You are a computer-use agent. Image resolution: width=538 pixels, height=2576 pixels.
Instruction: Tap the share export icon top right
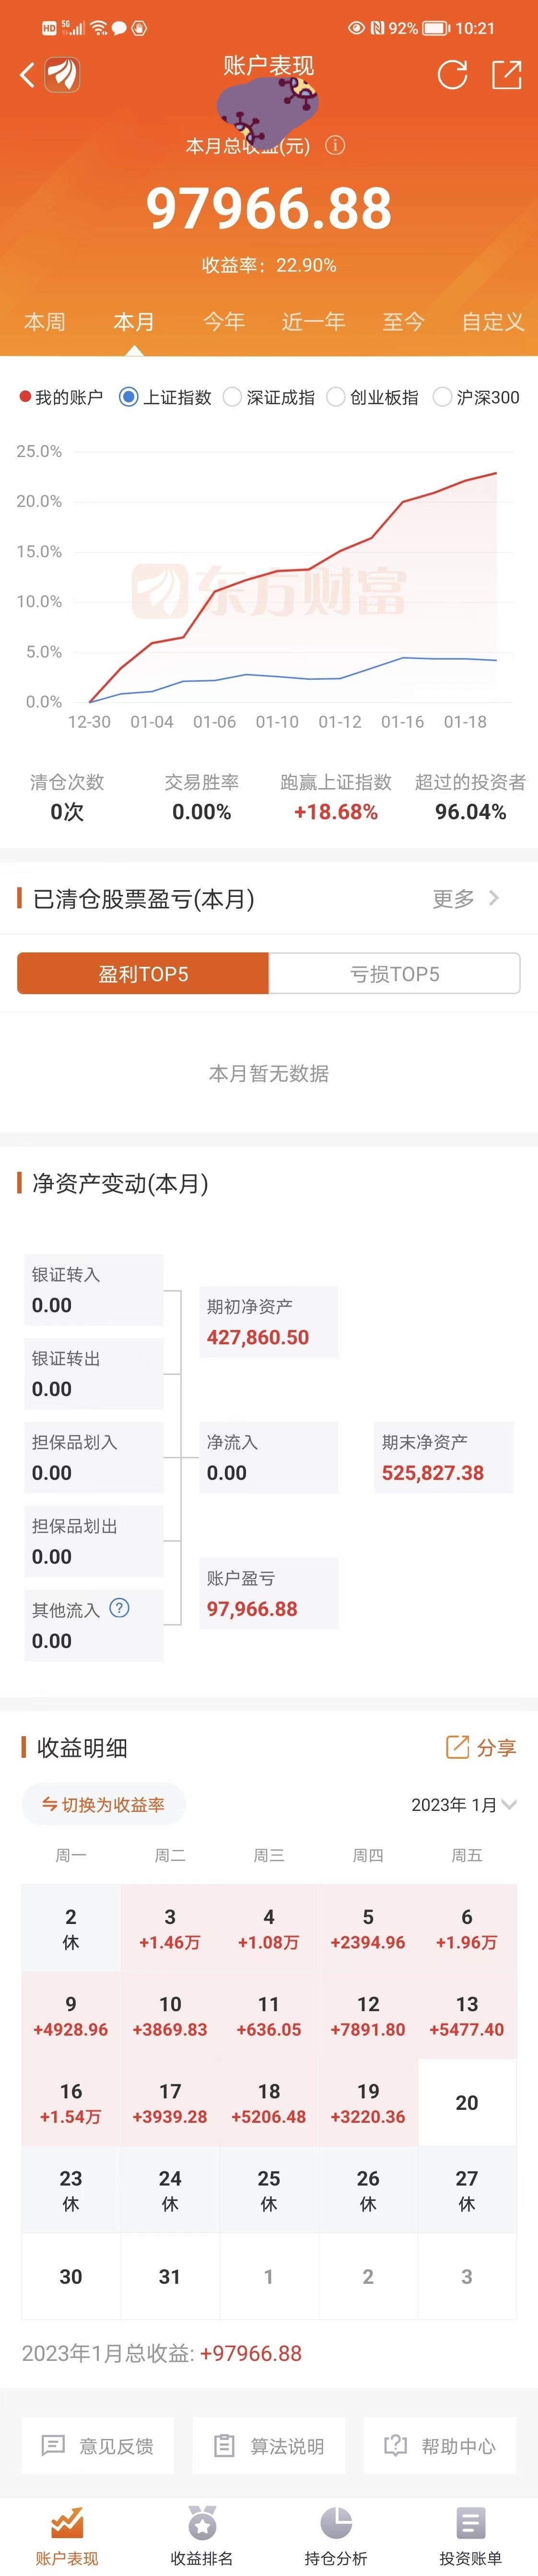click(x=507, y=74)
